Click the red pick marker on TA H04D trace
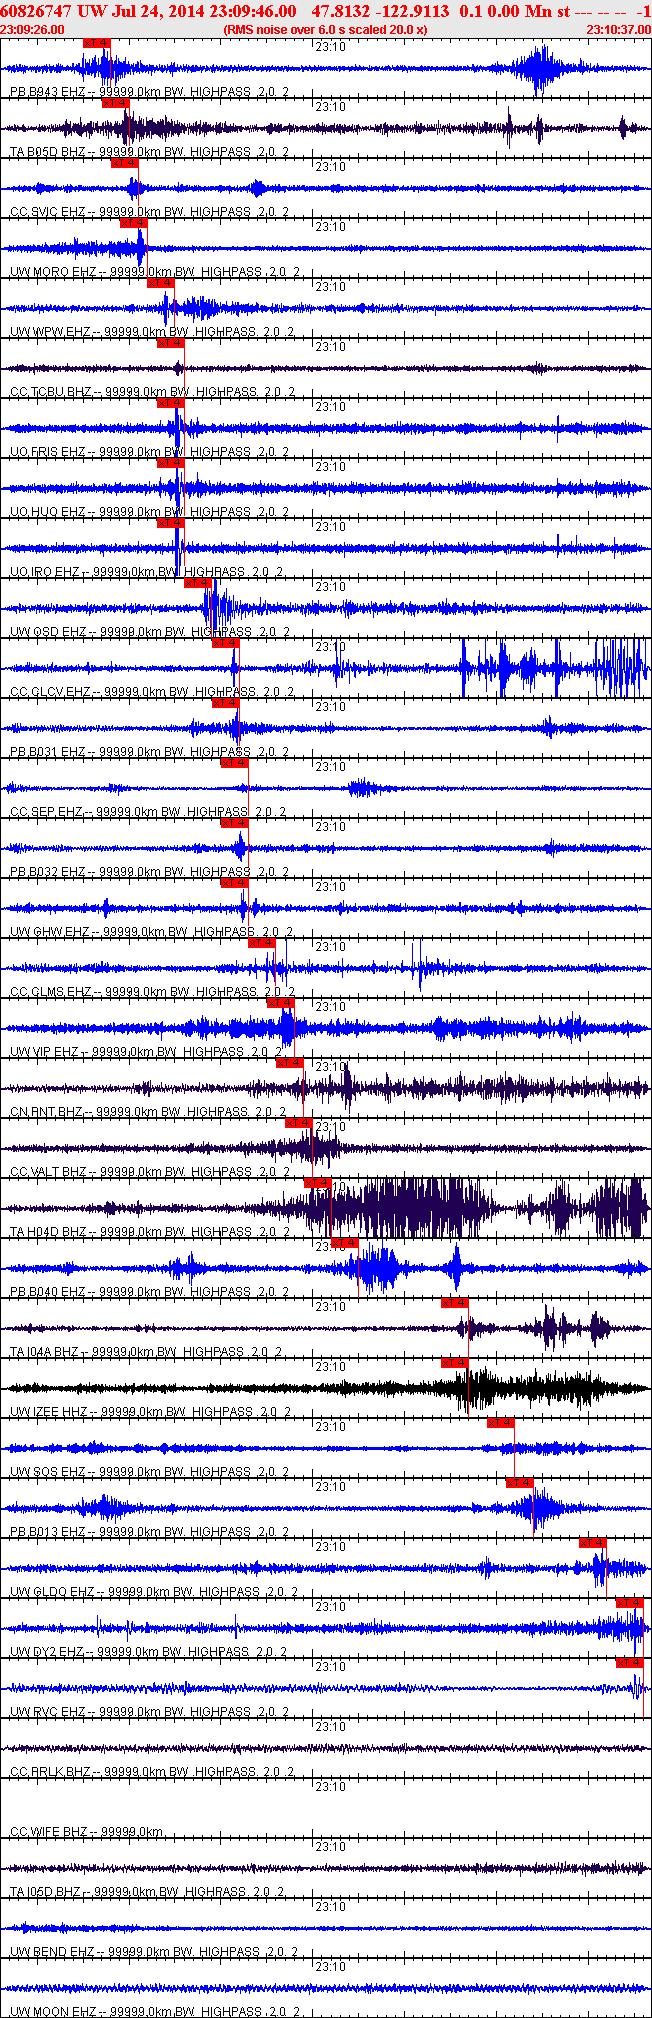 [318, 1183]
